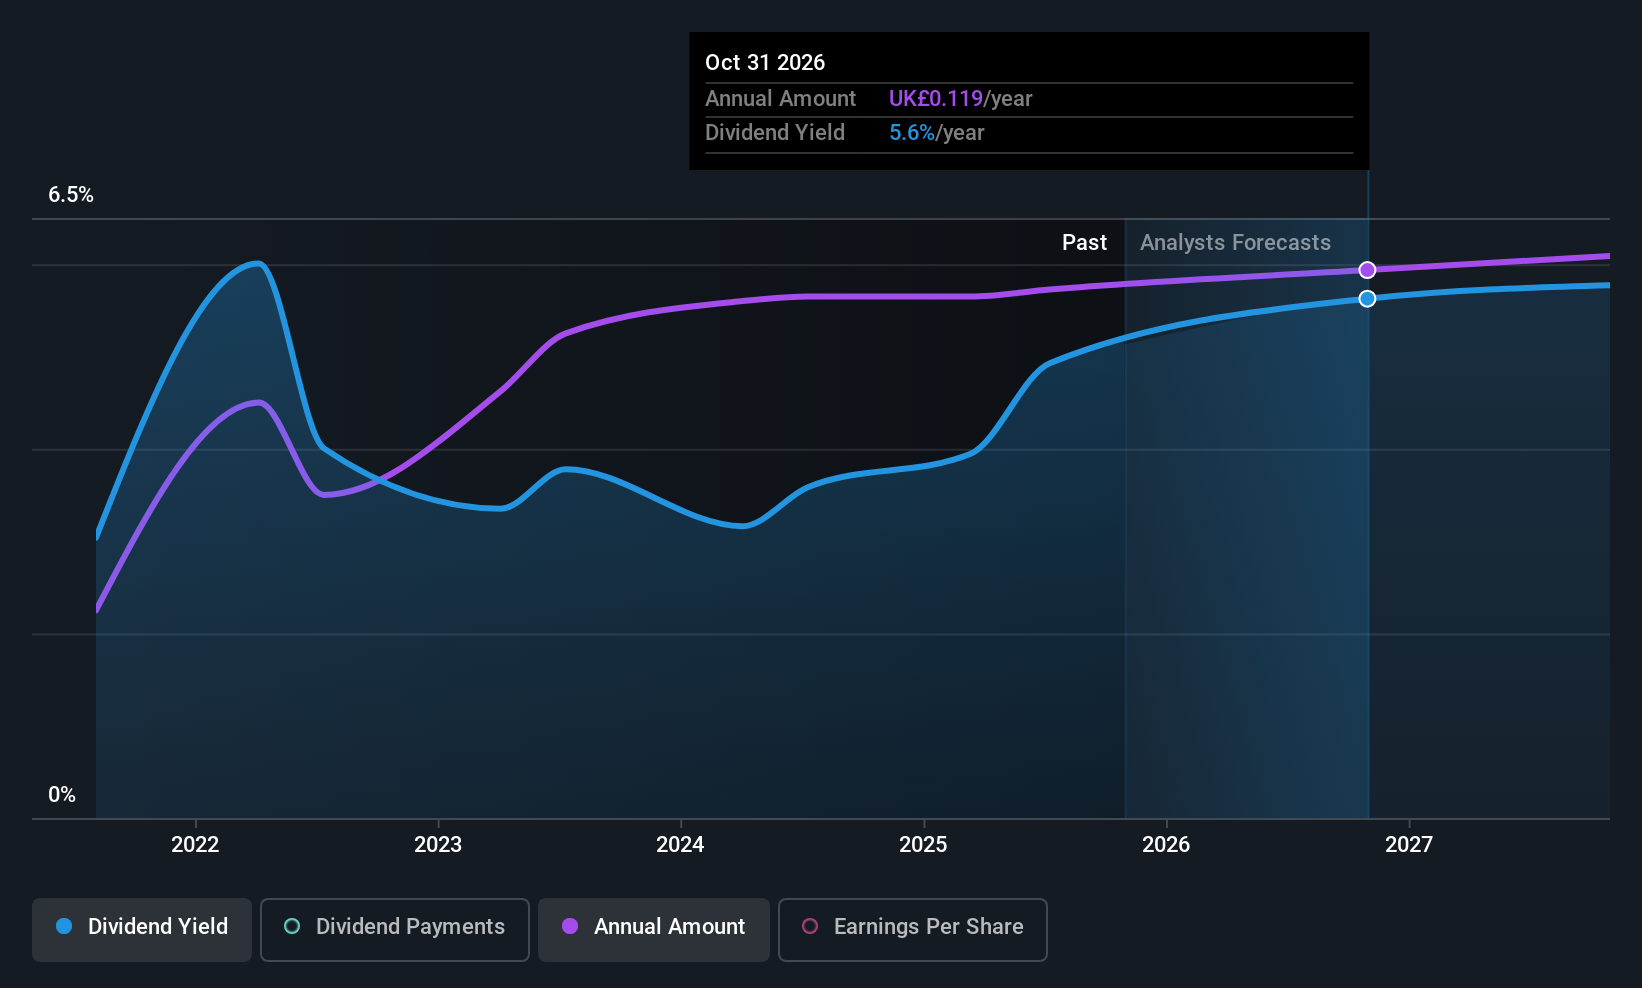Click the 6.5% axis label
Image resolution: width=1642 pixels, height=988 pixels.
coord(70,195)
